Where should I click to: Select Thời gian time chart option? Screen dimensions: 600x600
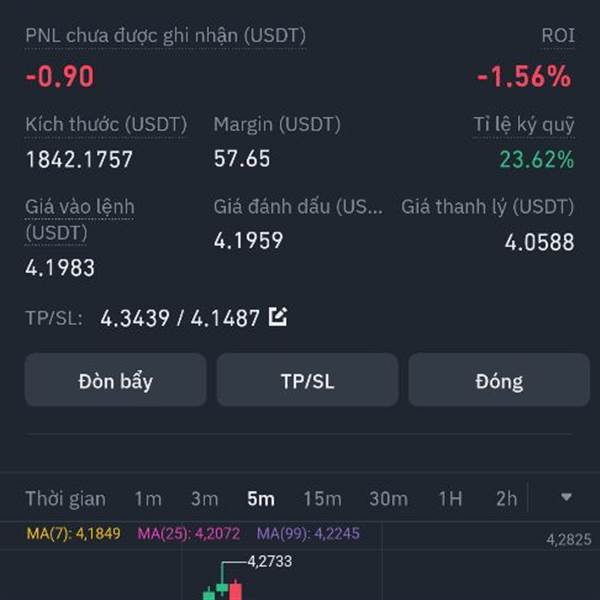click(x=65, y=499)
